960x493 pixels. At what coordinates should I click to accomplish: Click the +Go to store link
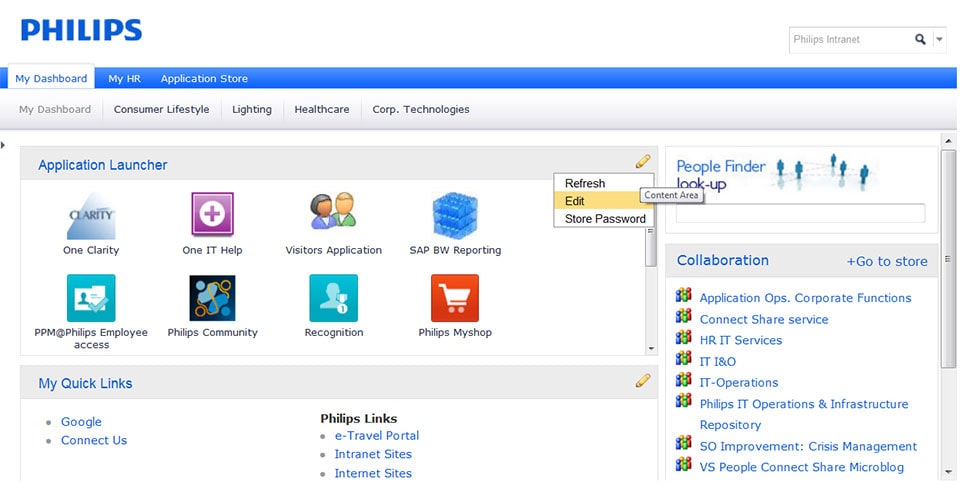coord(887,262)
